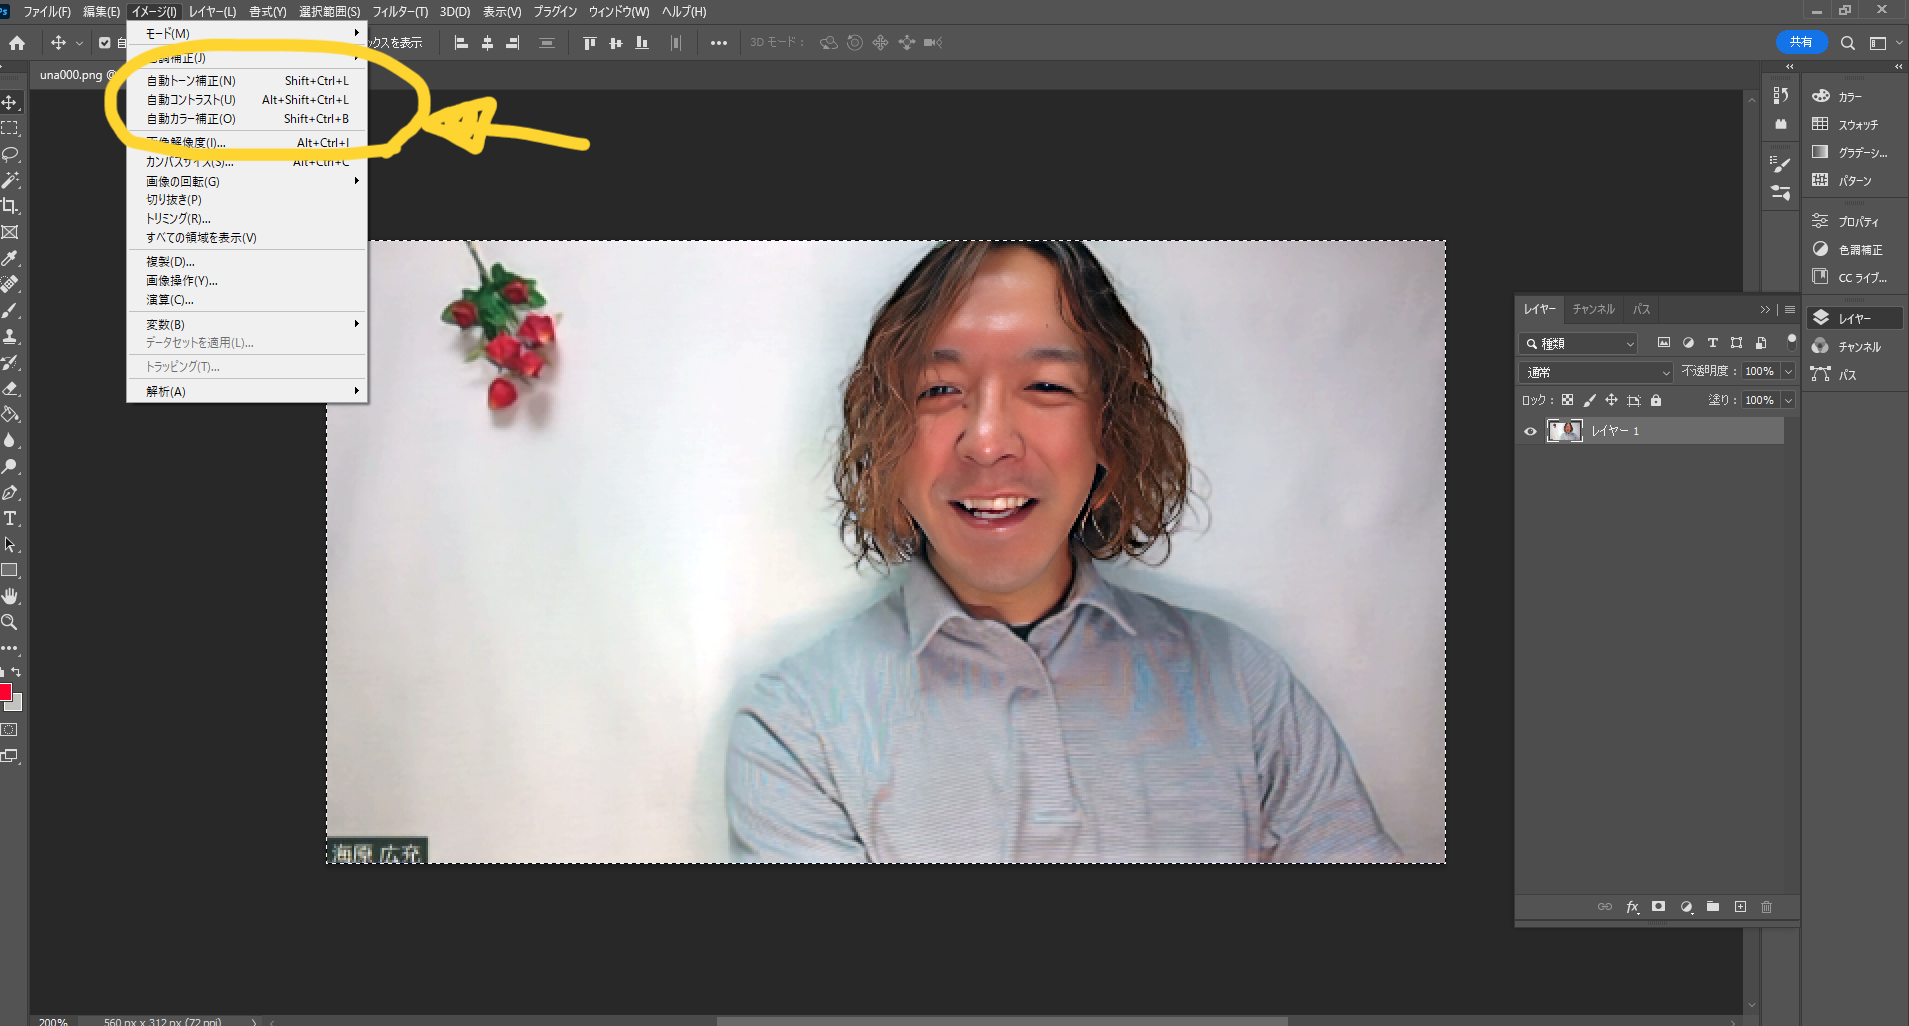Image resolution: width=1909 pixels, height=1026 pixels.
Task: Select the Magic Wand tool
Action: point(10,180)
